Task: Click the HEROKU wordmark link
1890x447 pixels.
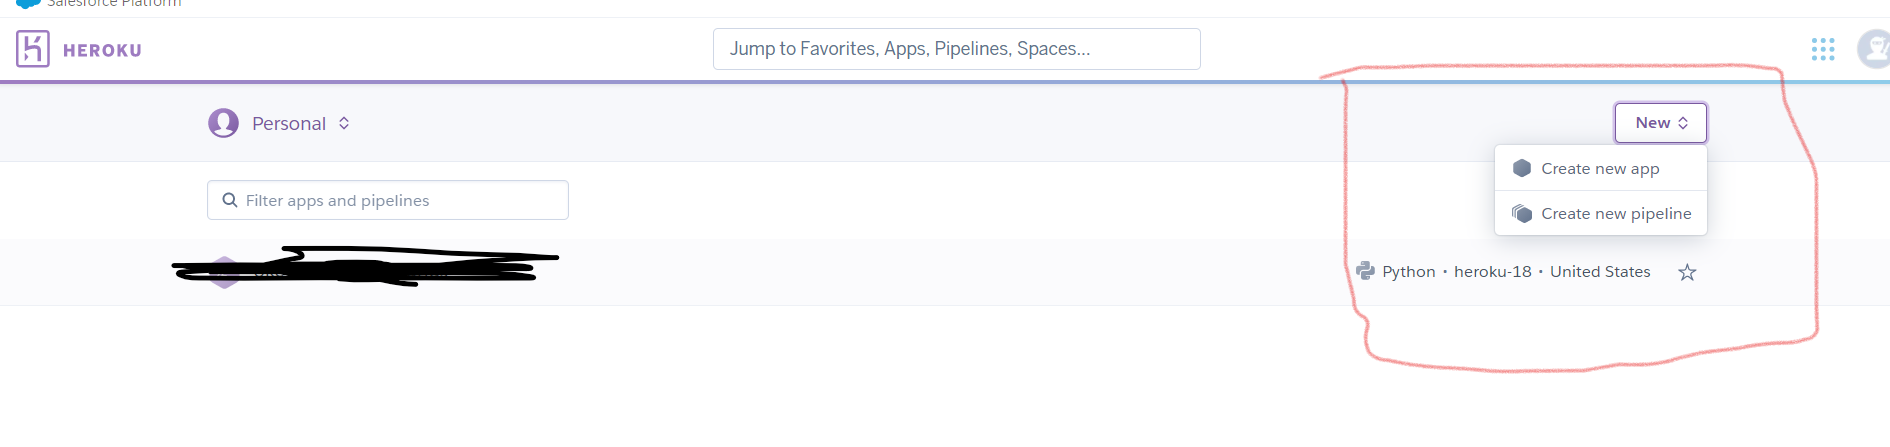Action: pyautogui.click(x=102, y=50)
